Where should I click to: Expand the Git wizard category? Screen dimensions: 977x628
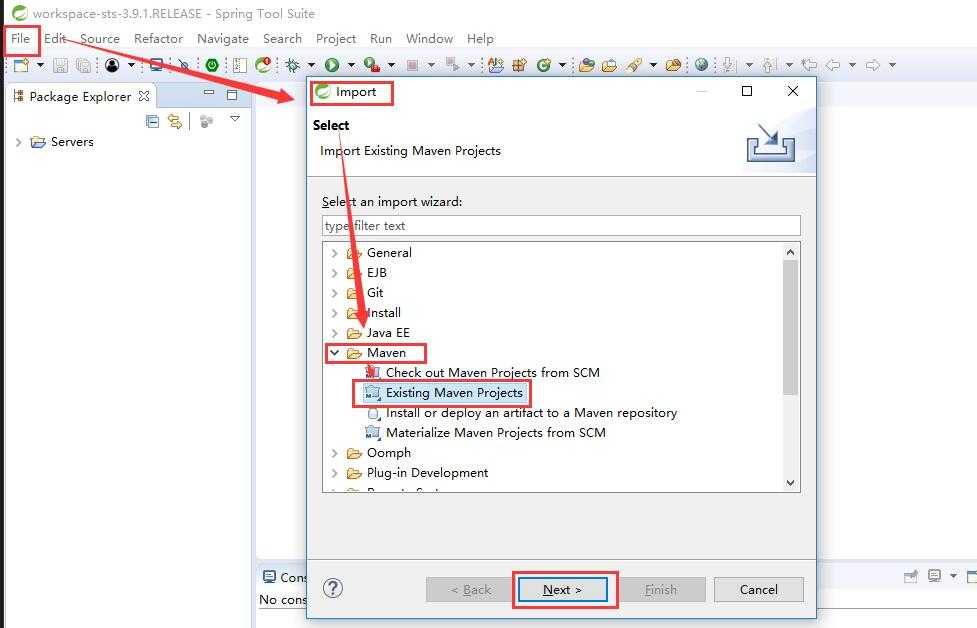pyautogui.click(x=335, y=293)
